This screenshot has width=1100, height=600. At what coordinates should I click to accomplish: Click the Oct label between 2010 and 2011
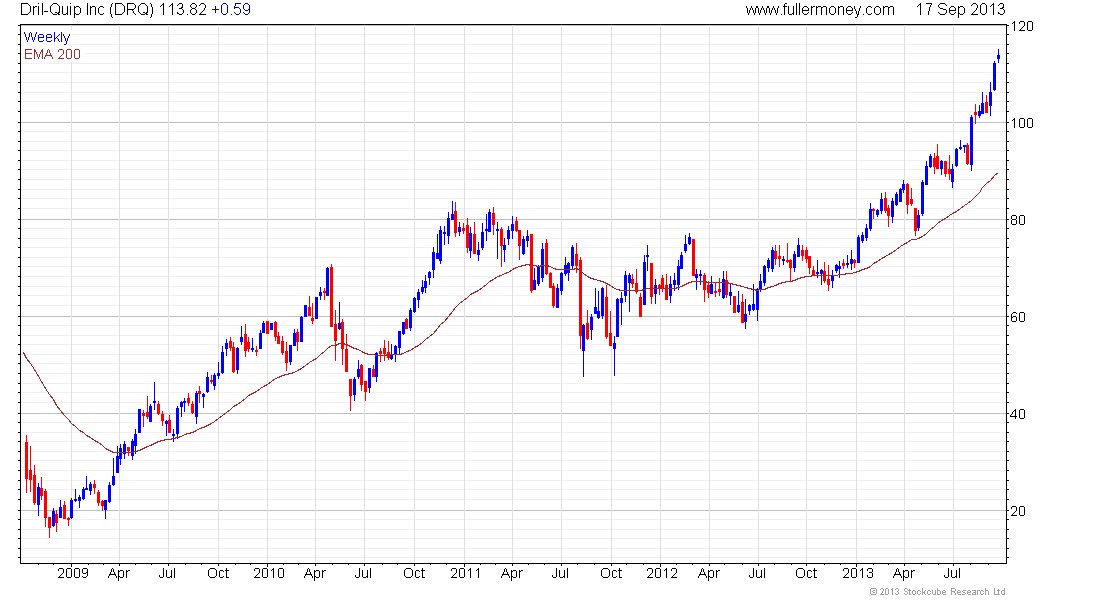click(x=414, y=573)
